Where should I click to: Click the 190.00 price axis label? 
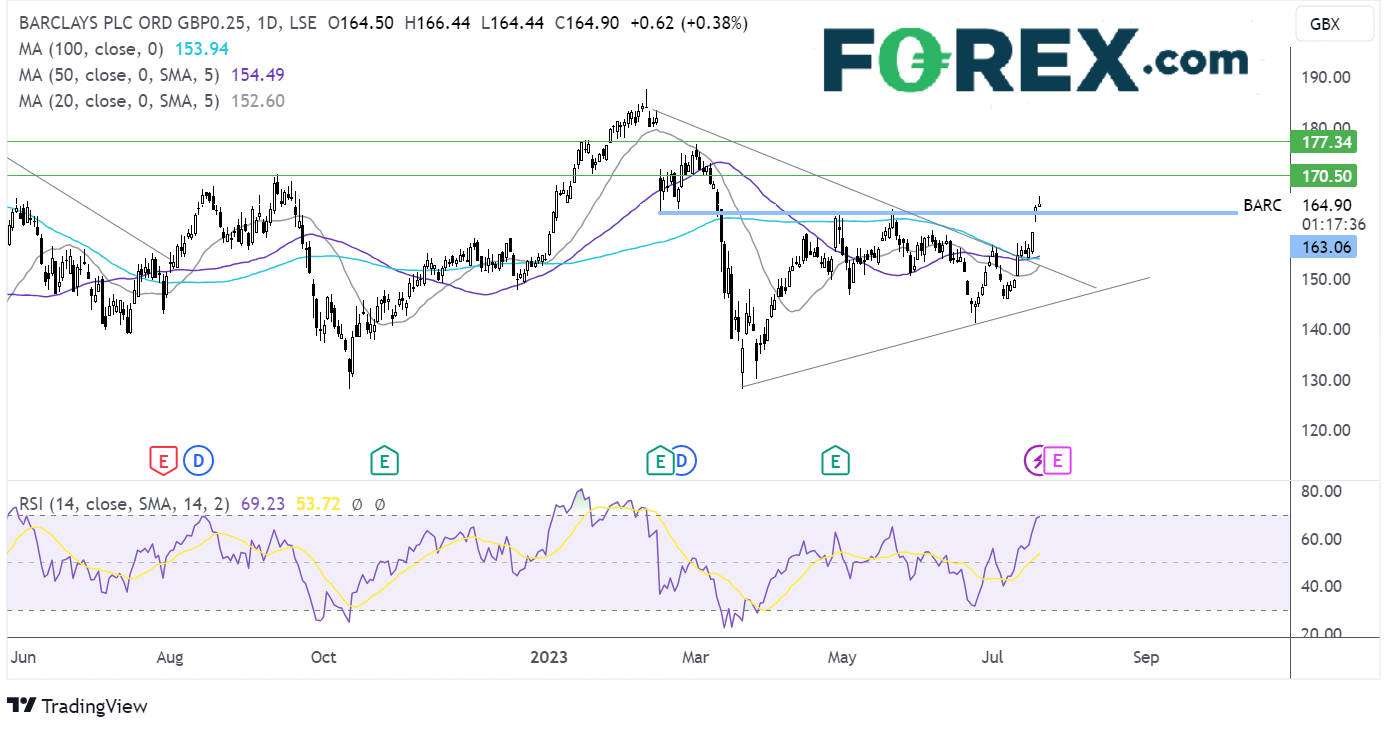point(1327,77)
